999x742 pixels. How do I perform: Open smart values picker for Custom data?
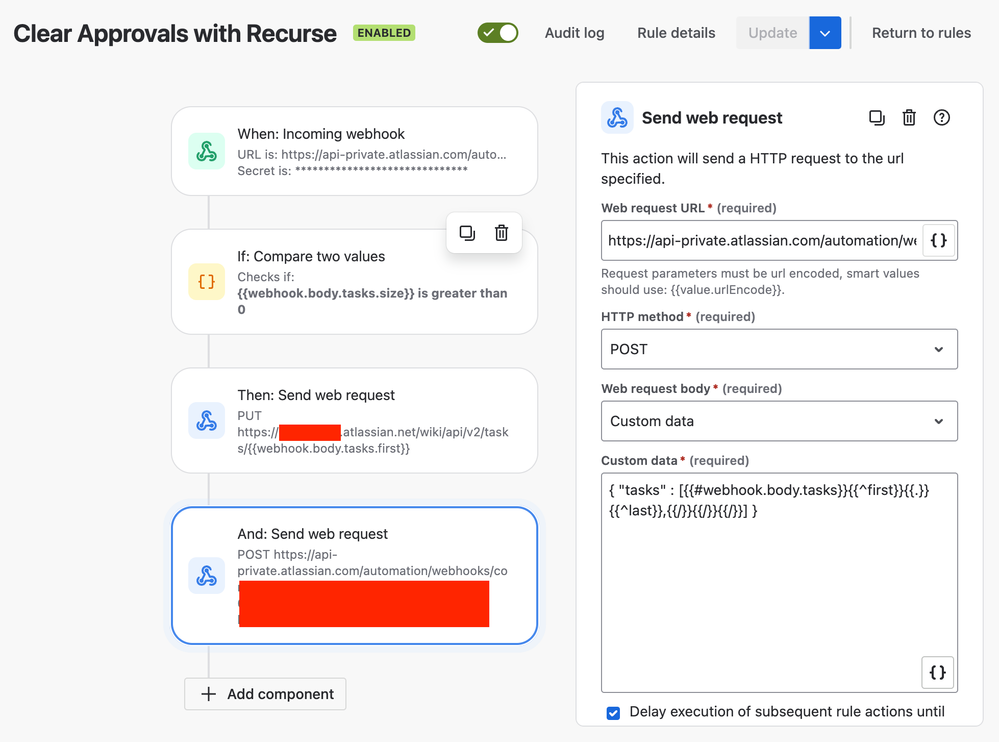coord(937,673)
